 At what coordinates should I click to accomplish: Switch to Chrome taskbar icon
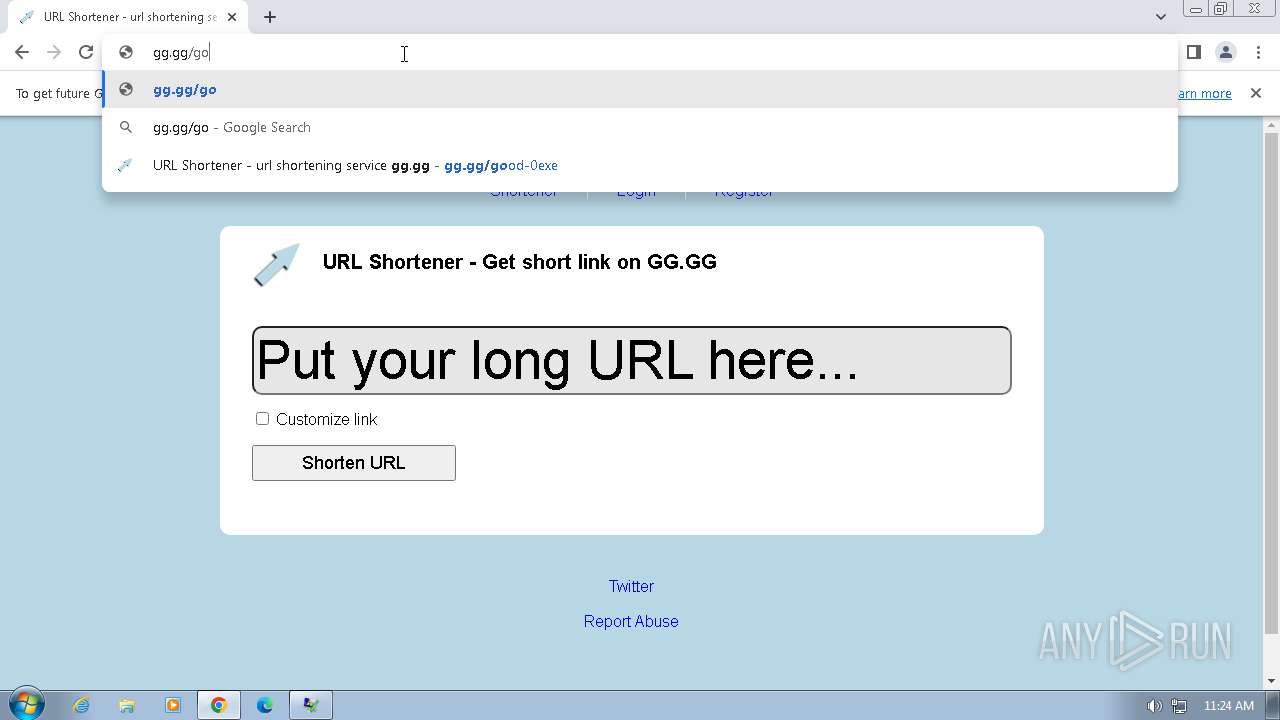(219, 705)
